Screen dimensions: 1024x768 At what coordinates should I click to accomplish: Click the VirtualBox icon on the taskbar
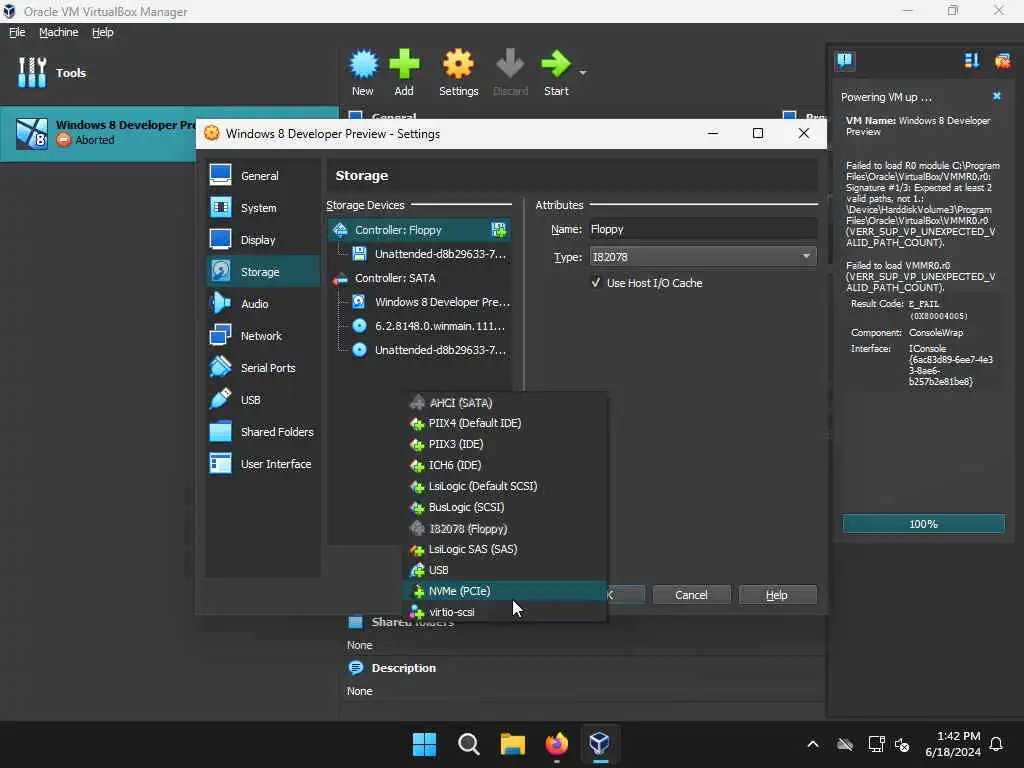pos(600,744)
